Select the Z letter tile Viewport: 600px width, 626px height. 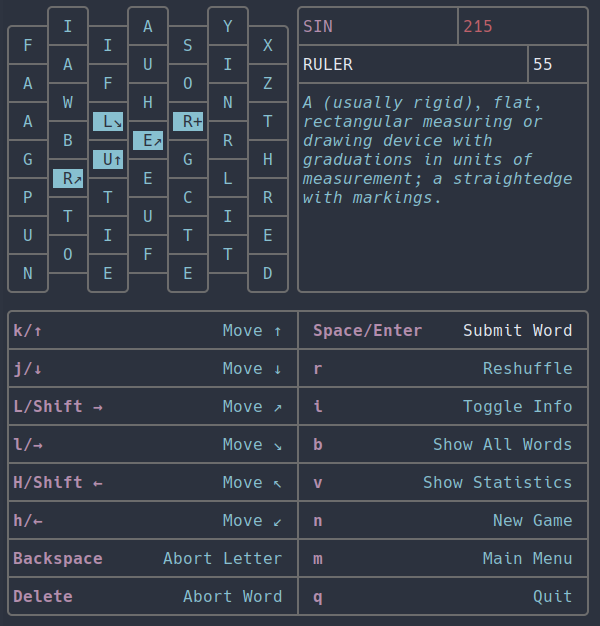pyautogui.click(x=268, y=83)
